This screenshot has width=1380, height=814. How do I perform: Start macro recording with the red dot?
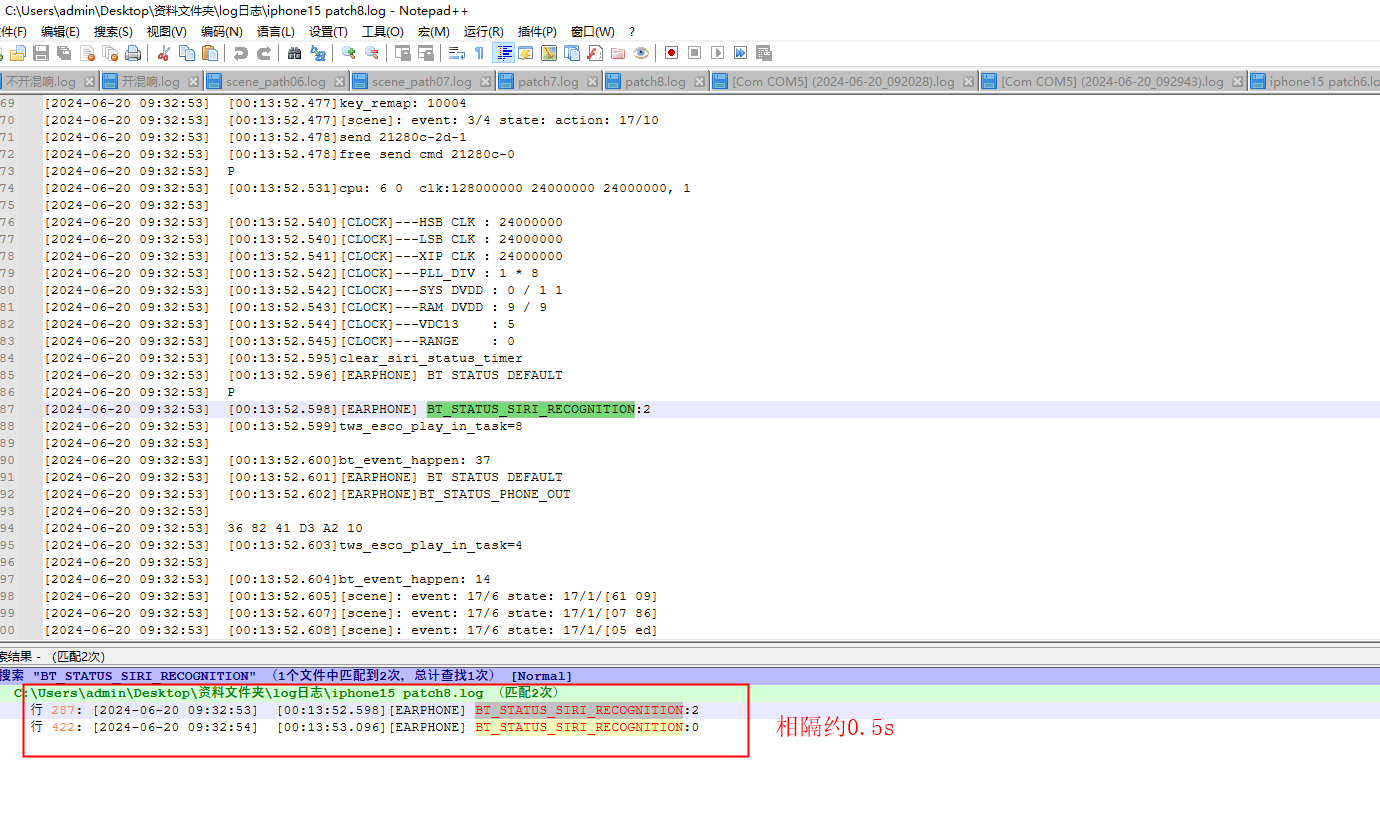[671, 53]
